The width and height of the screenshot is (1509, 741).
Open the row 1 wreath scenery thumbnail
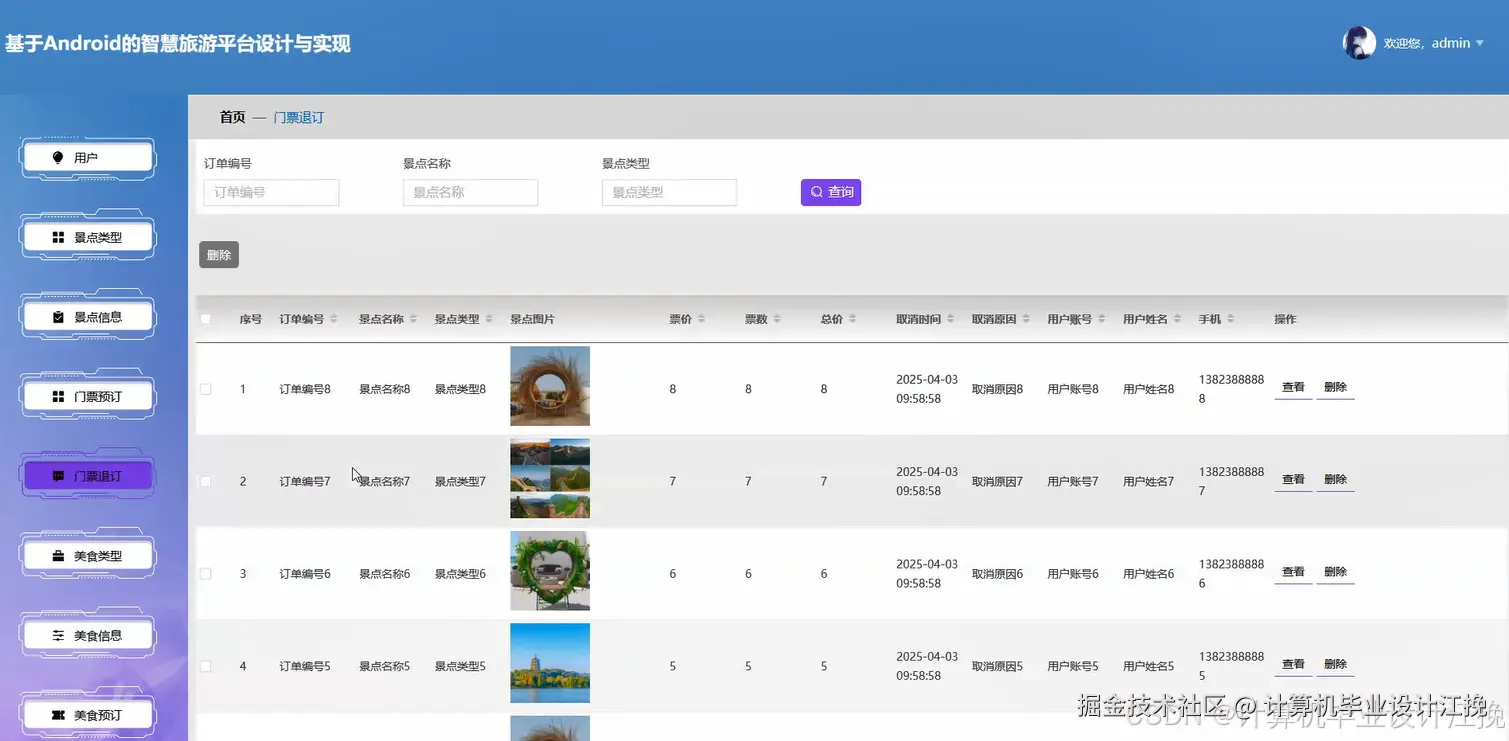pos(550,386)
